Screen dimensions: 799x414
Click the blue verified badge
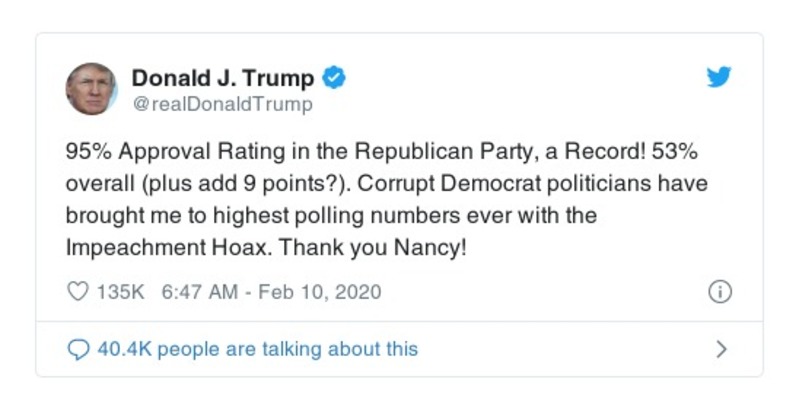coord(338,78)
